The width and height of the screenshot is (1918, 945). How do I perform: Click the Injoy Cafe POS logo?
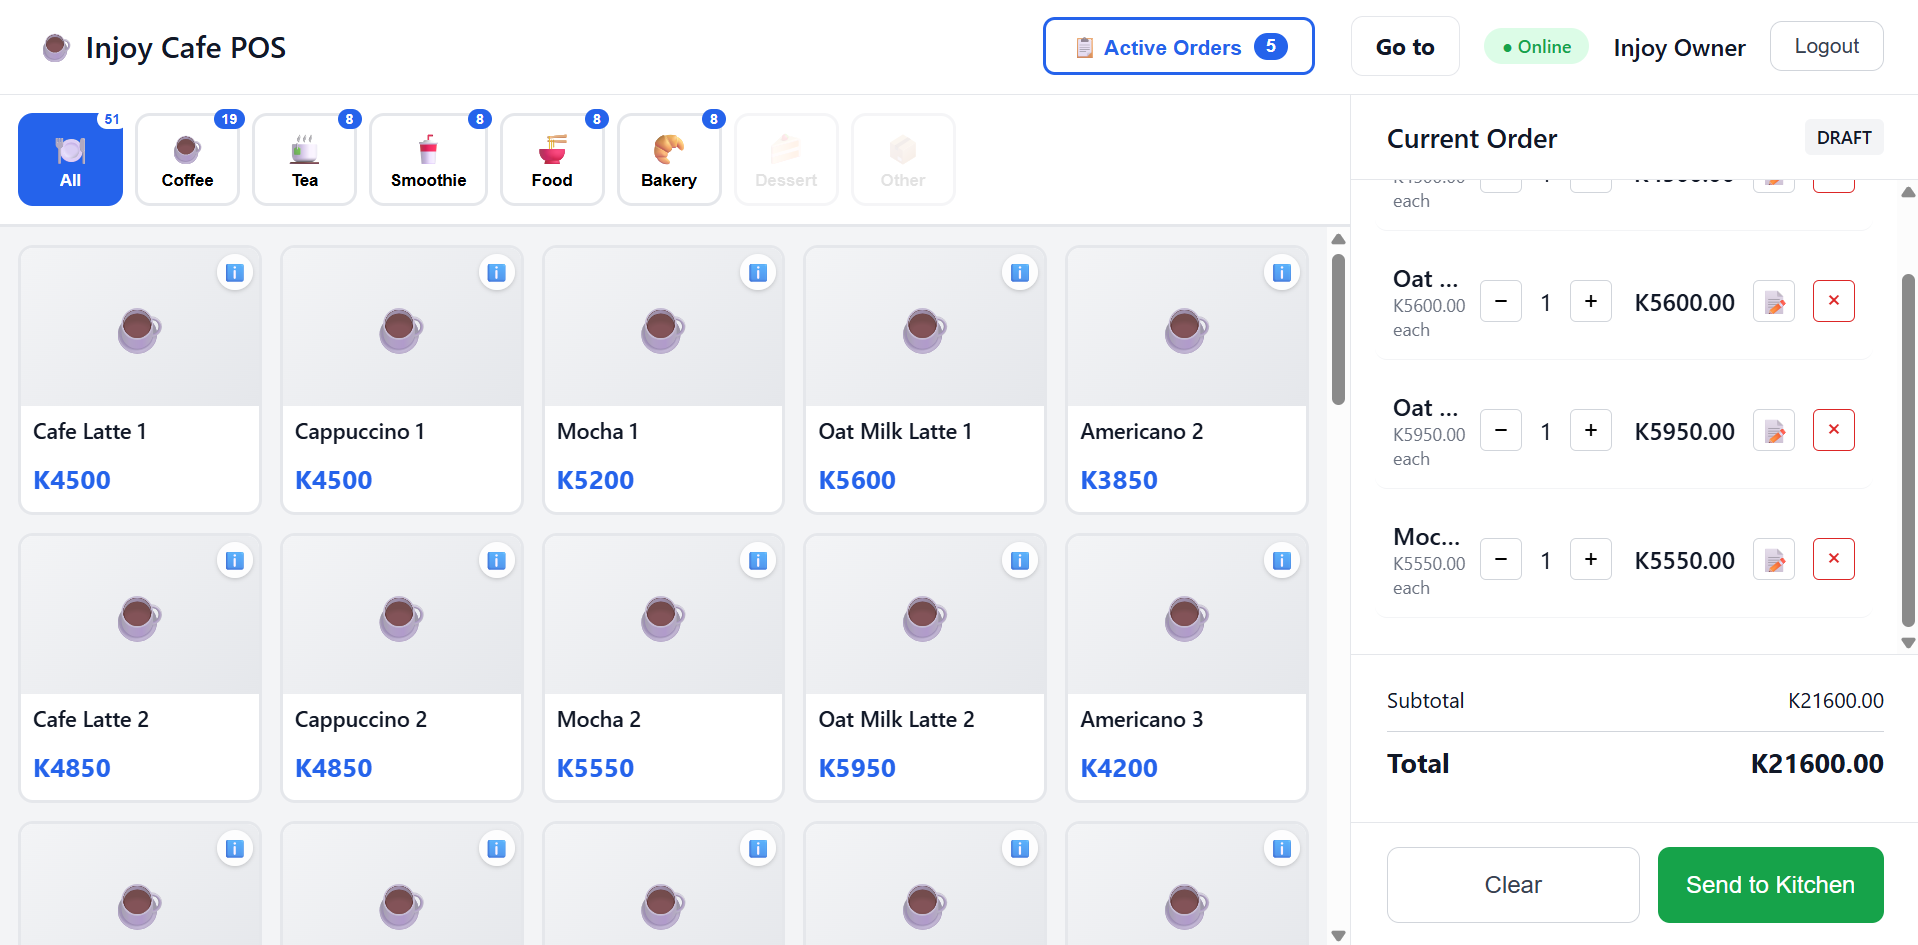coord(165,47)
